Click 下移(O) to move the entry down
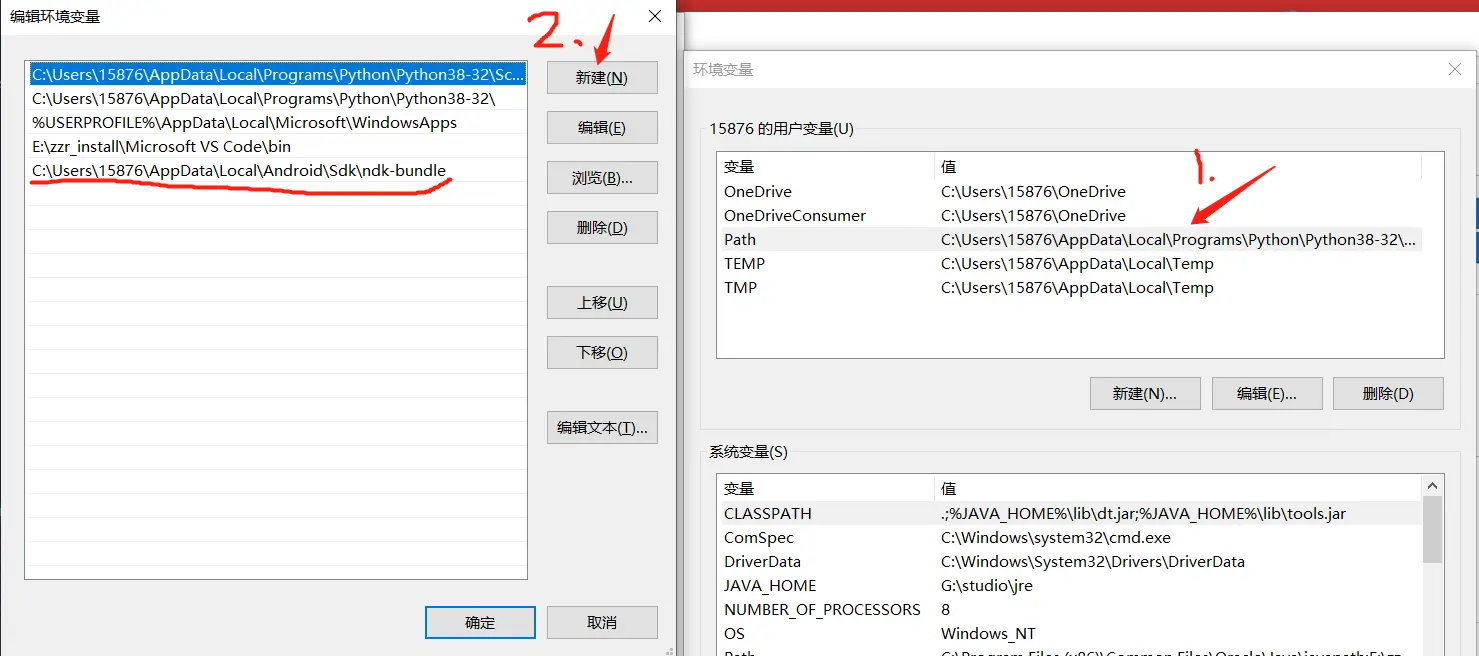 (x=601, y=352)
